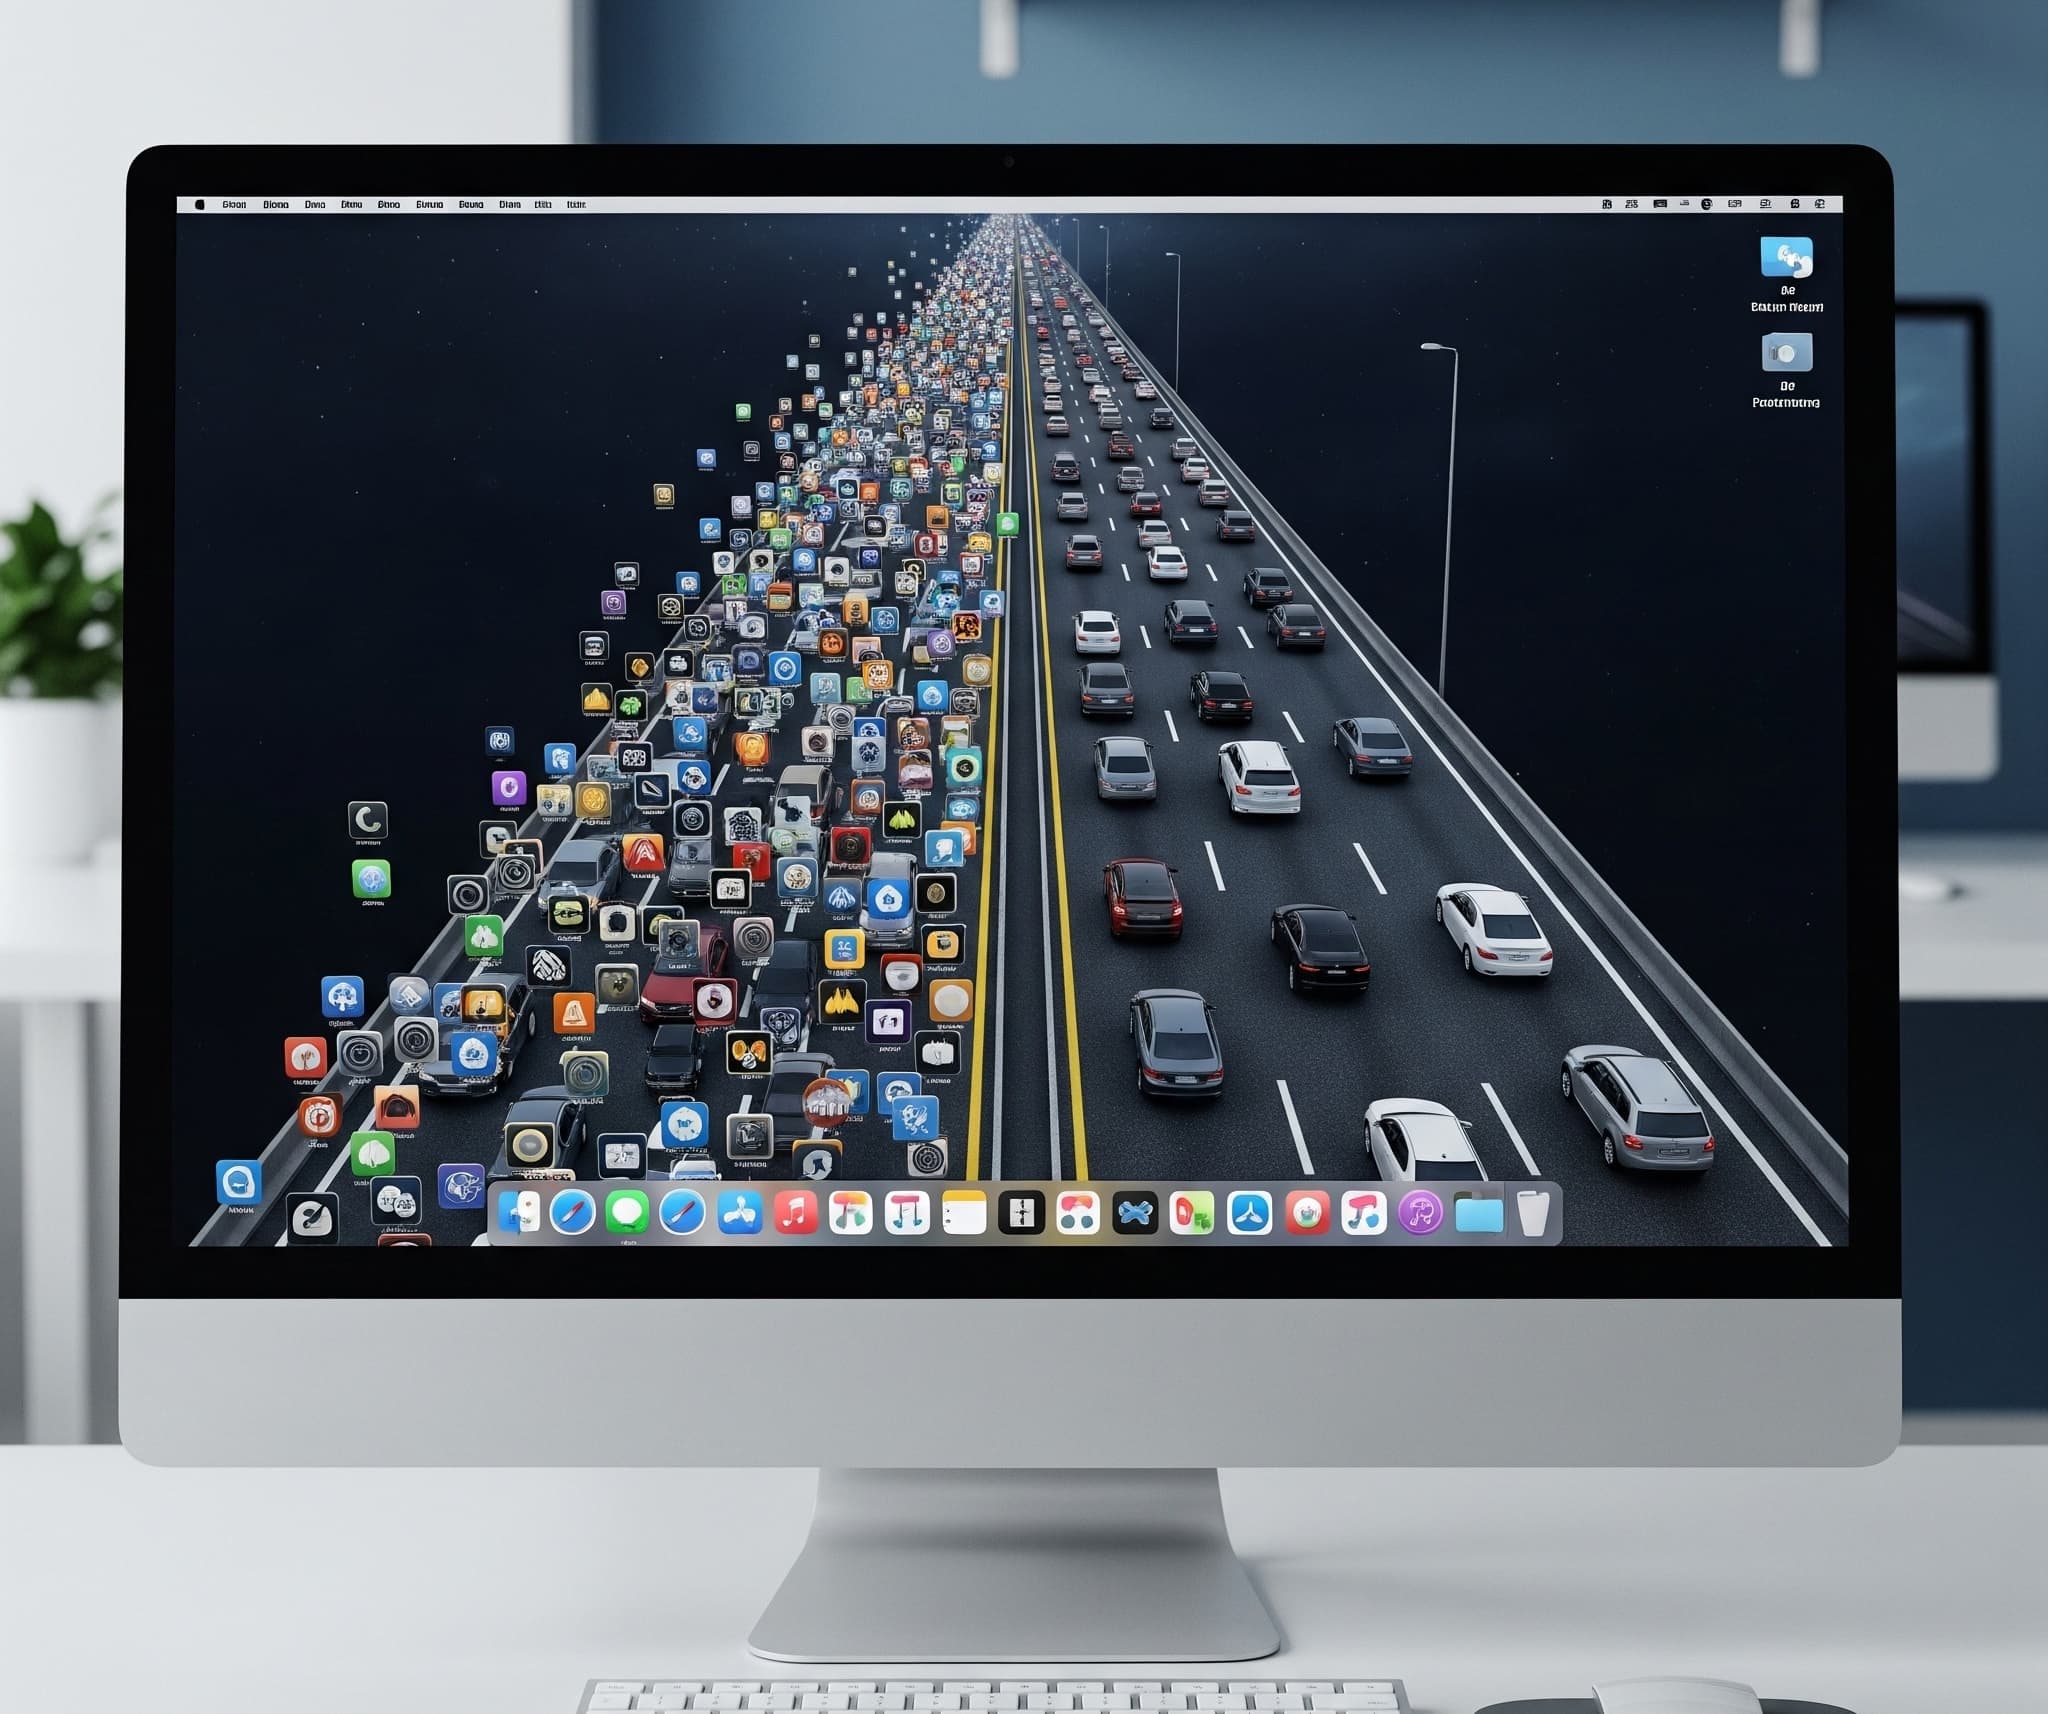Open the gray-blue camera folder desktop icon
Screen dimensions: 2048x1714
tap(1786, 352)
